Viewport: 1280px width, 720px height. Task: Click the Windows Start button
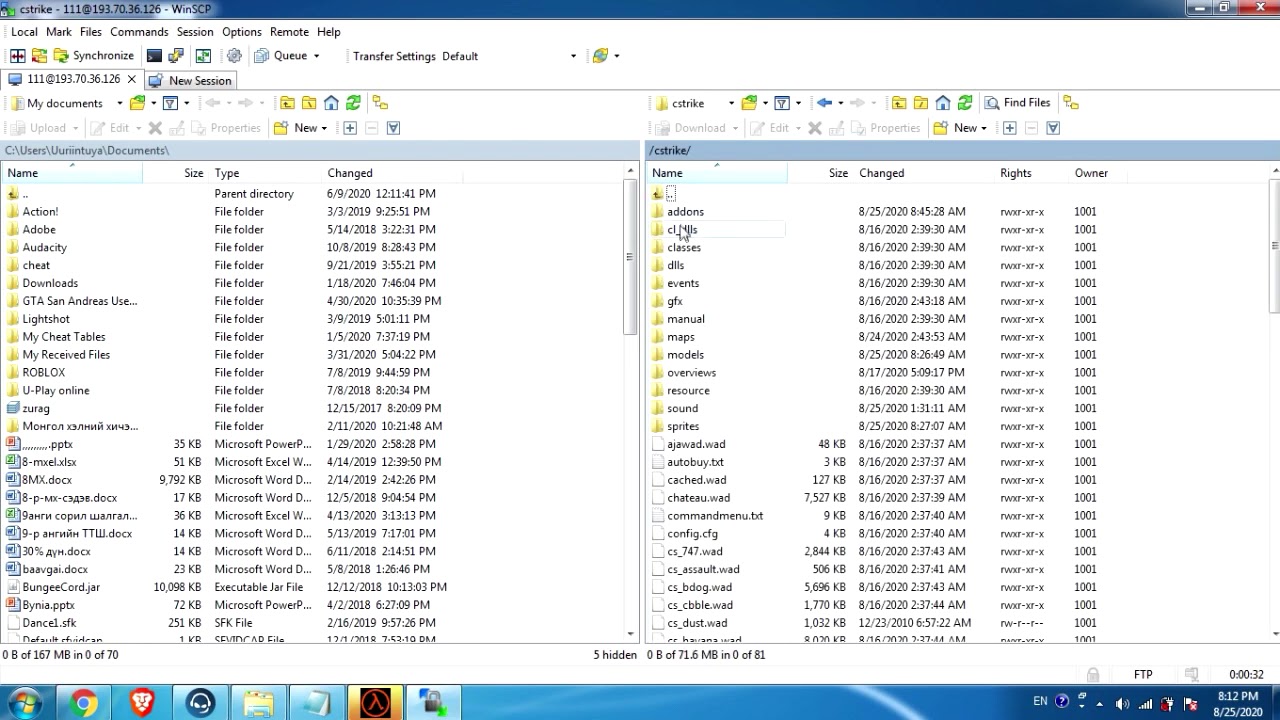pos(24,703)
